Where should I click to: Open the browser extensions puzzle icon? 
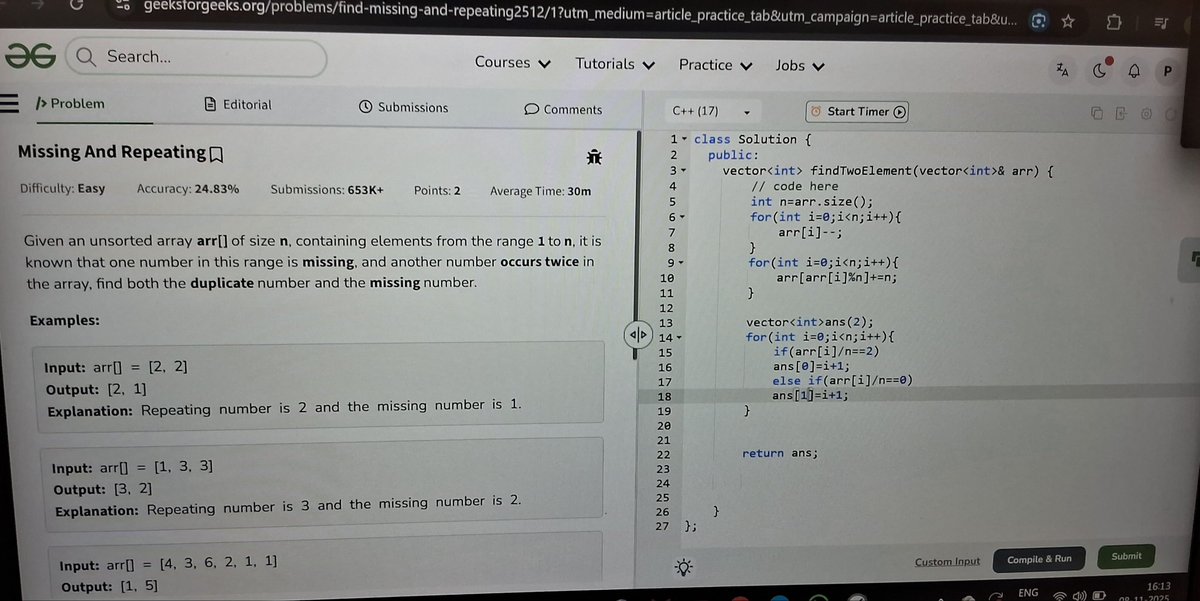tap(1115, 21)
